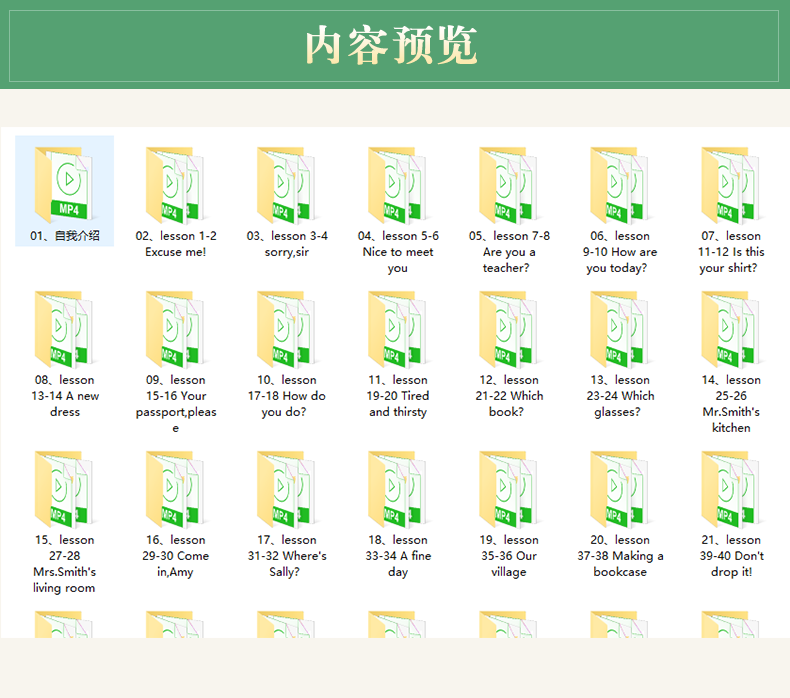Click label '39-40 Don't drop it!'

(x=731, y=556)
